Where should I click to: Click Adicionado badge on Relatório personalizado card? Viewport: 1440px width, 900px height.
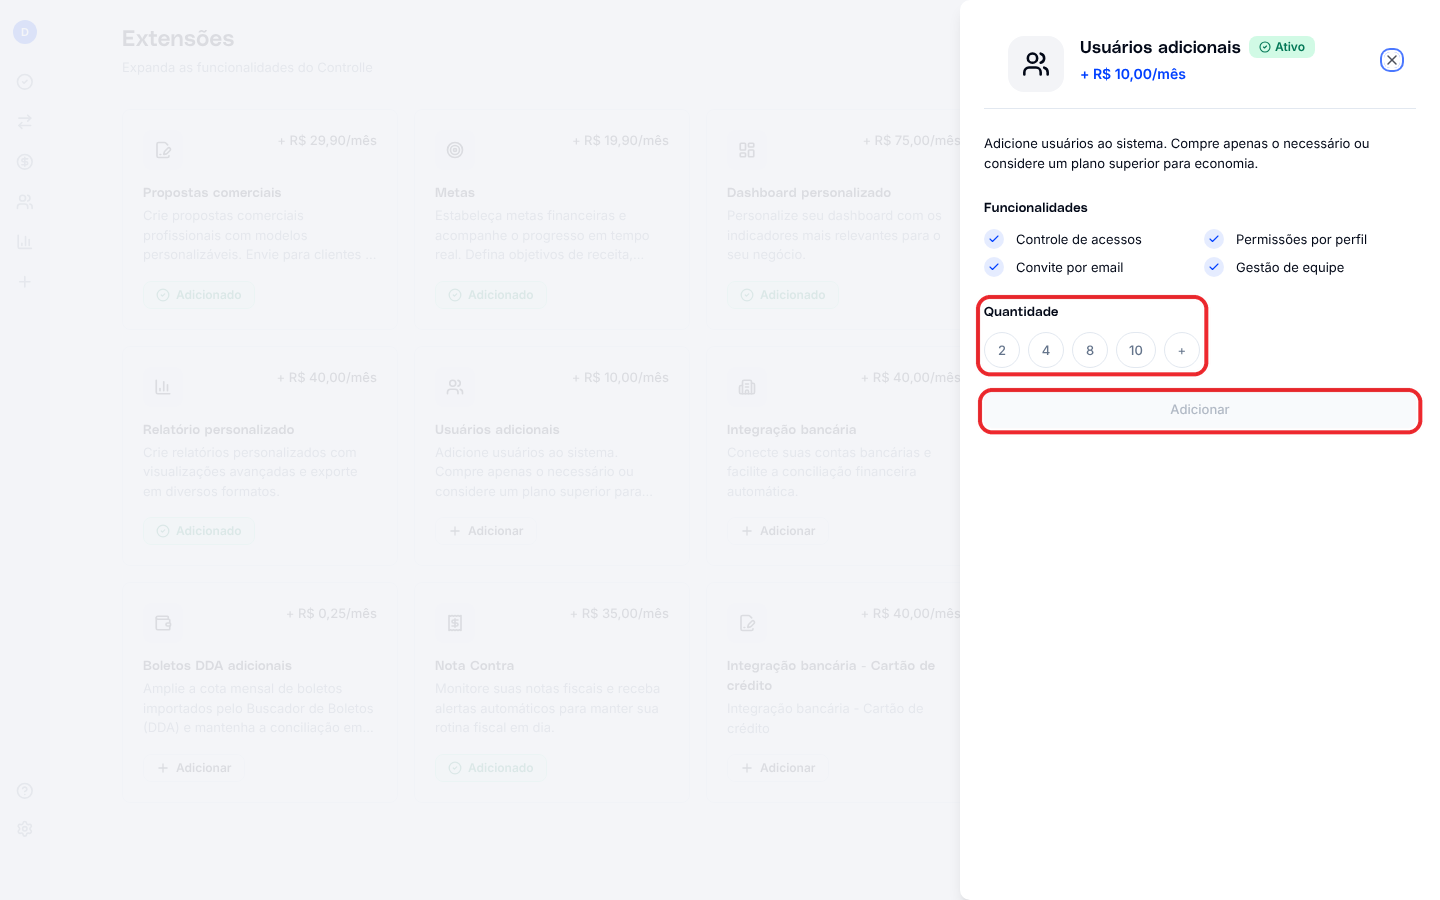point(199,531)
